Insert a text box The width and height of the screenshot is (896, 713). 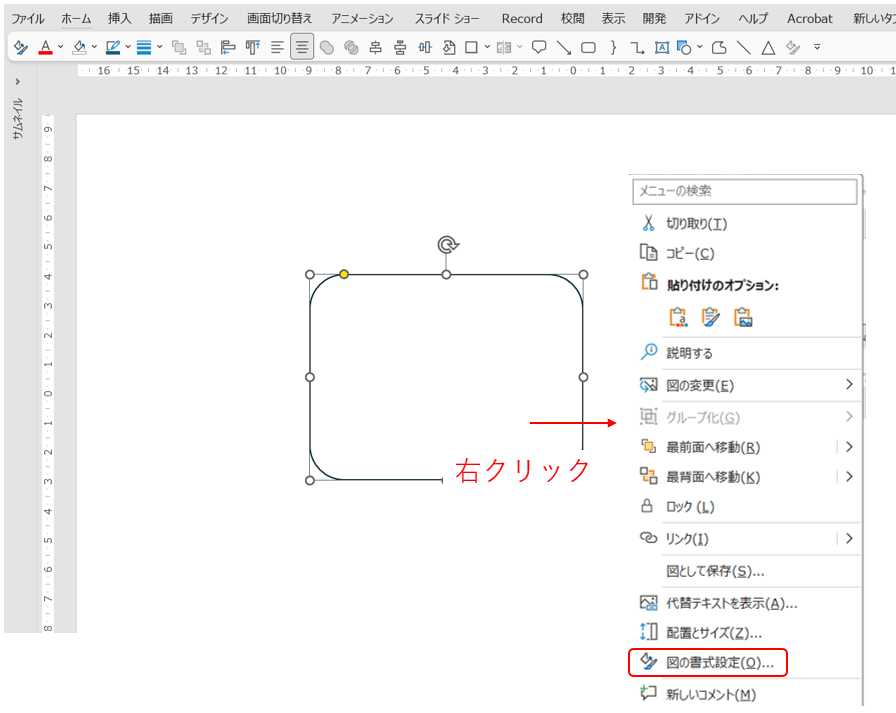662,47
